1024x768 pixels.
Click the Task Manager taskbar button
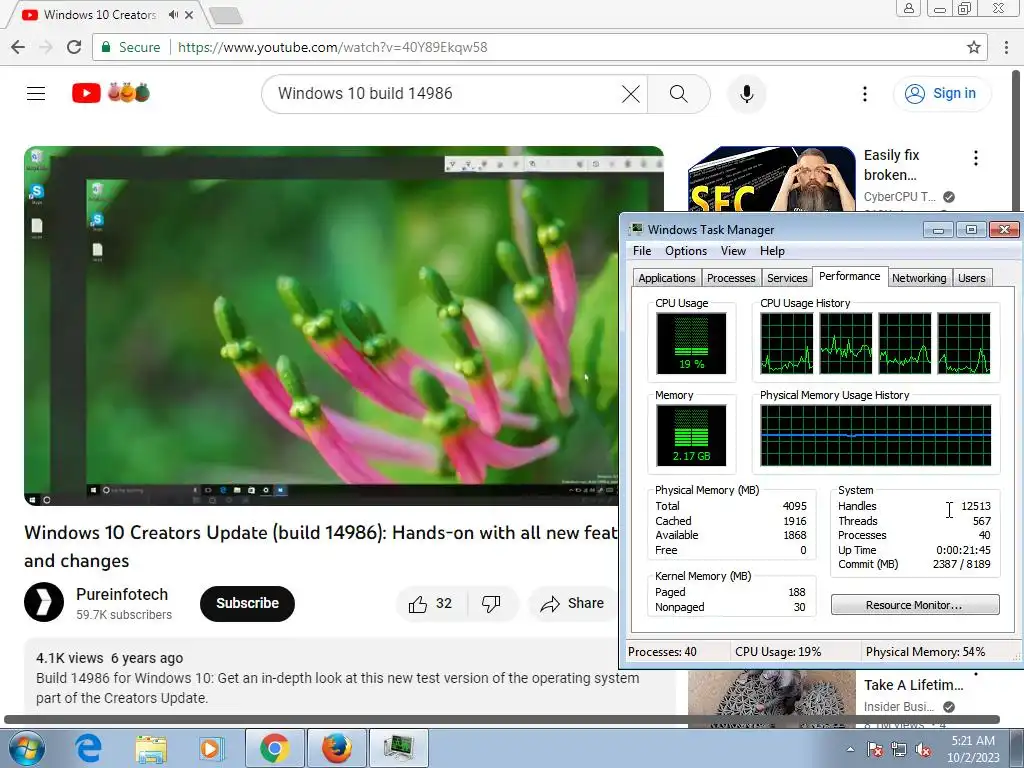click(398, 748)
